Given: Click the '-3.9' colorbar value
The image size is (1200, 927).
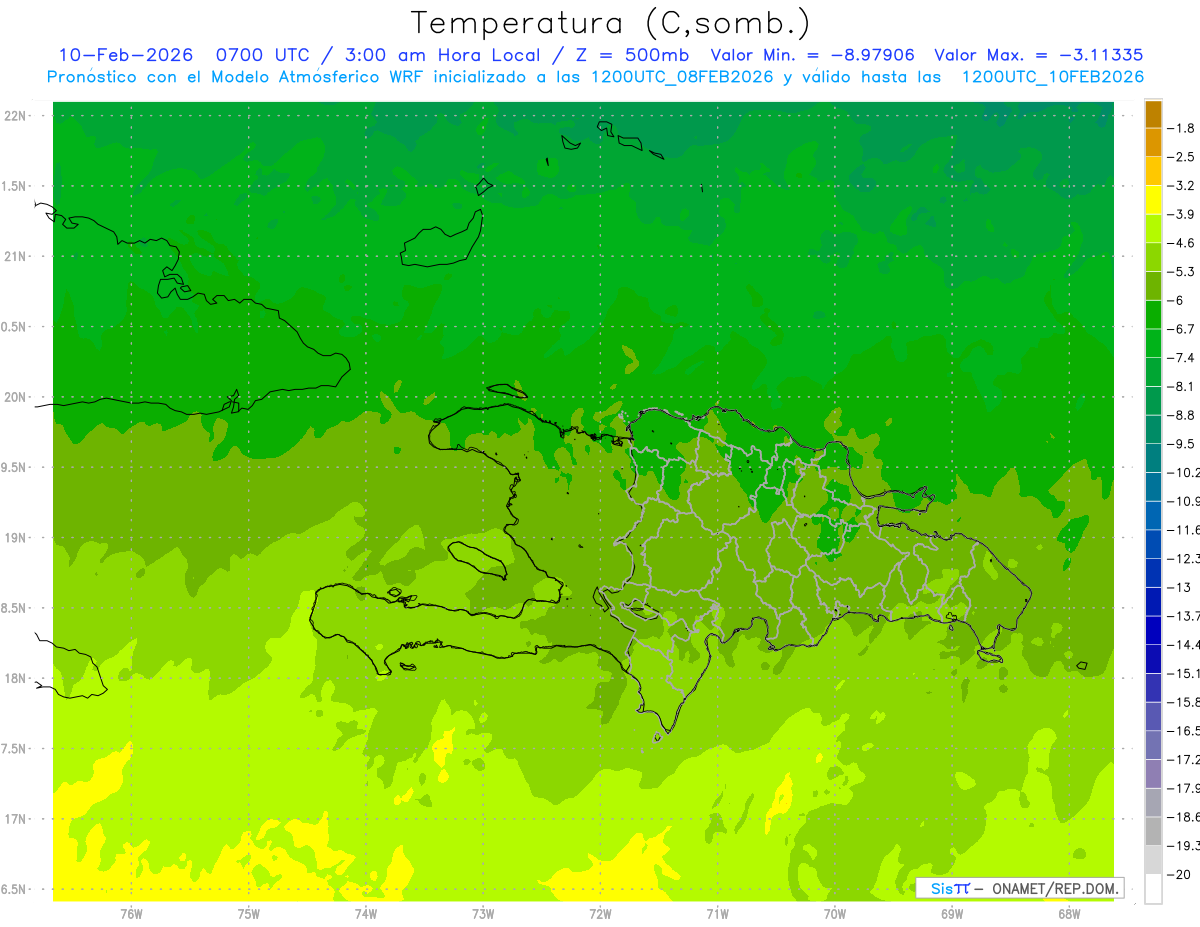Looking at the screenshot, I should (x=1183, y=214).
